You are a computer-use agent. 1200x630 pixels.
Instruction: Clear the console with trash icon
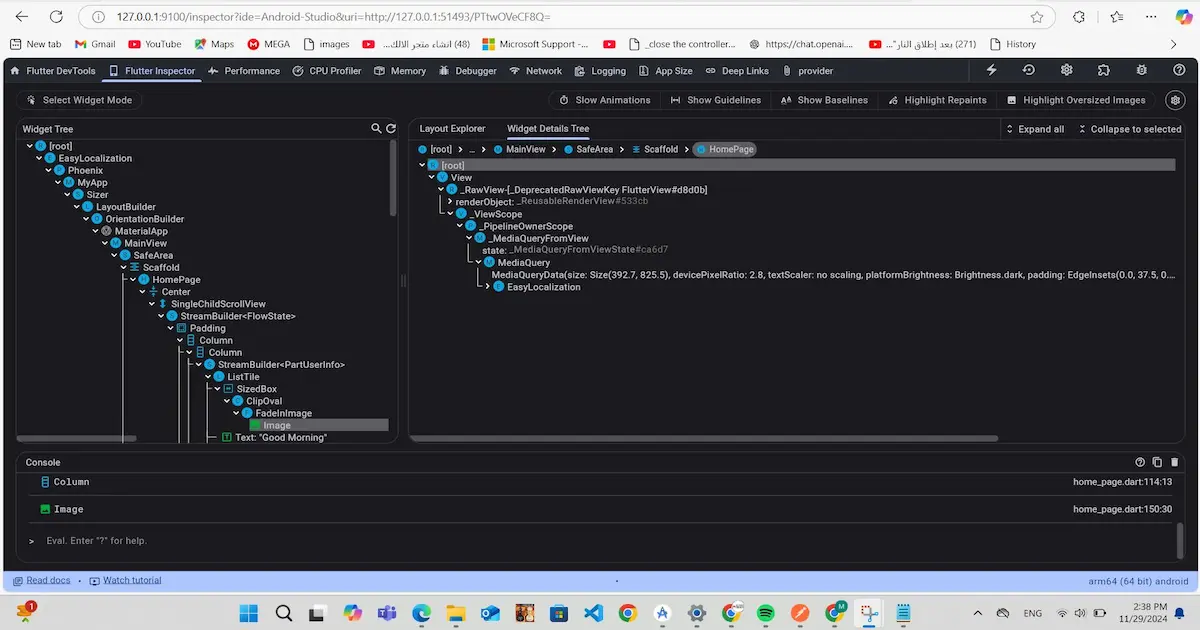pos(1176,462)
